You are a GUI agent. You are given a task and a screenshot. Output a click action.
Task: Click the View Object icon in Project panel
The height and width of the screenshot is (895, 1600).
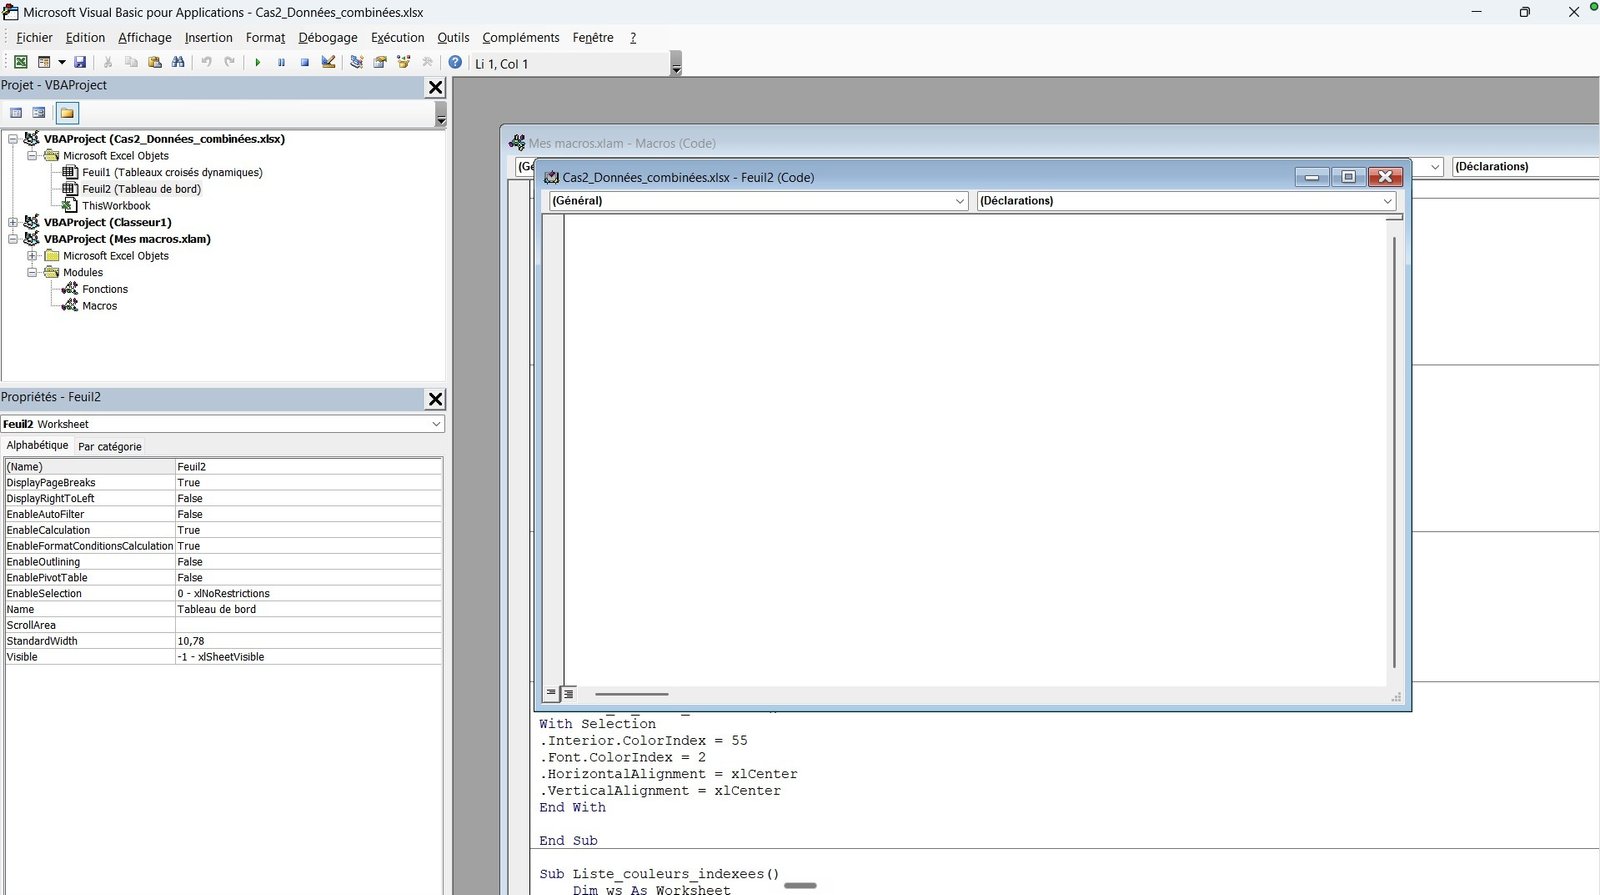tap(39, 113)
